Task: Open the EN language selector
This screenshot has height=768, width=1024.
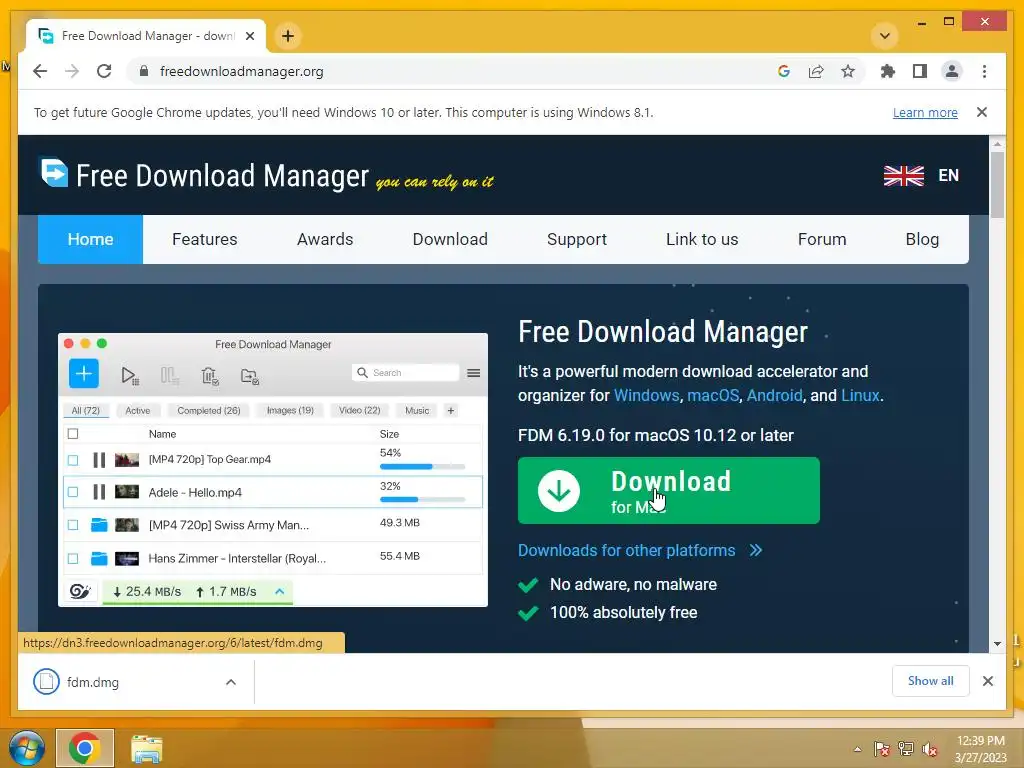Action: tap(948, 176)
